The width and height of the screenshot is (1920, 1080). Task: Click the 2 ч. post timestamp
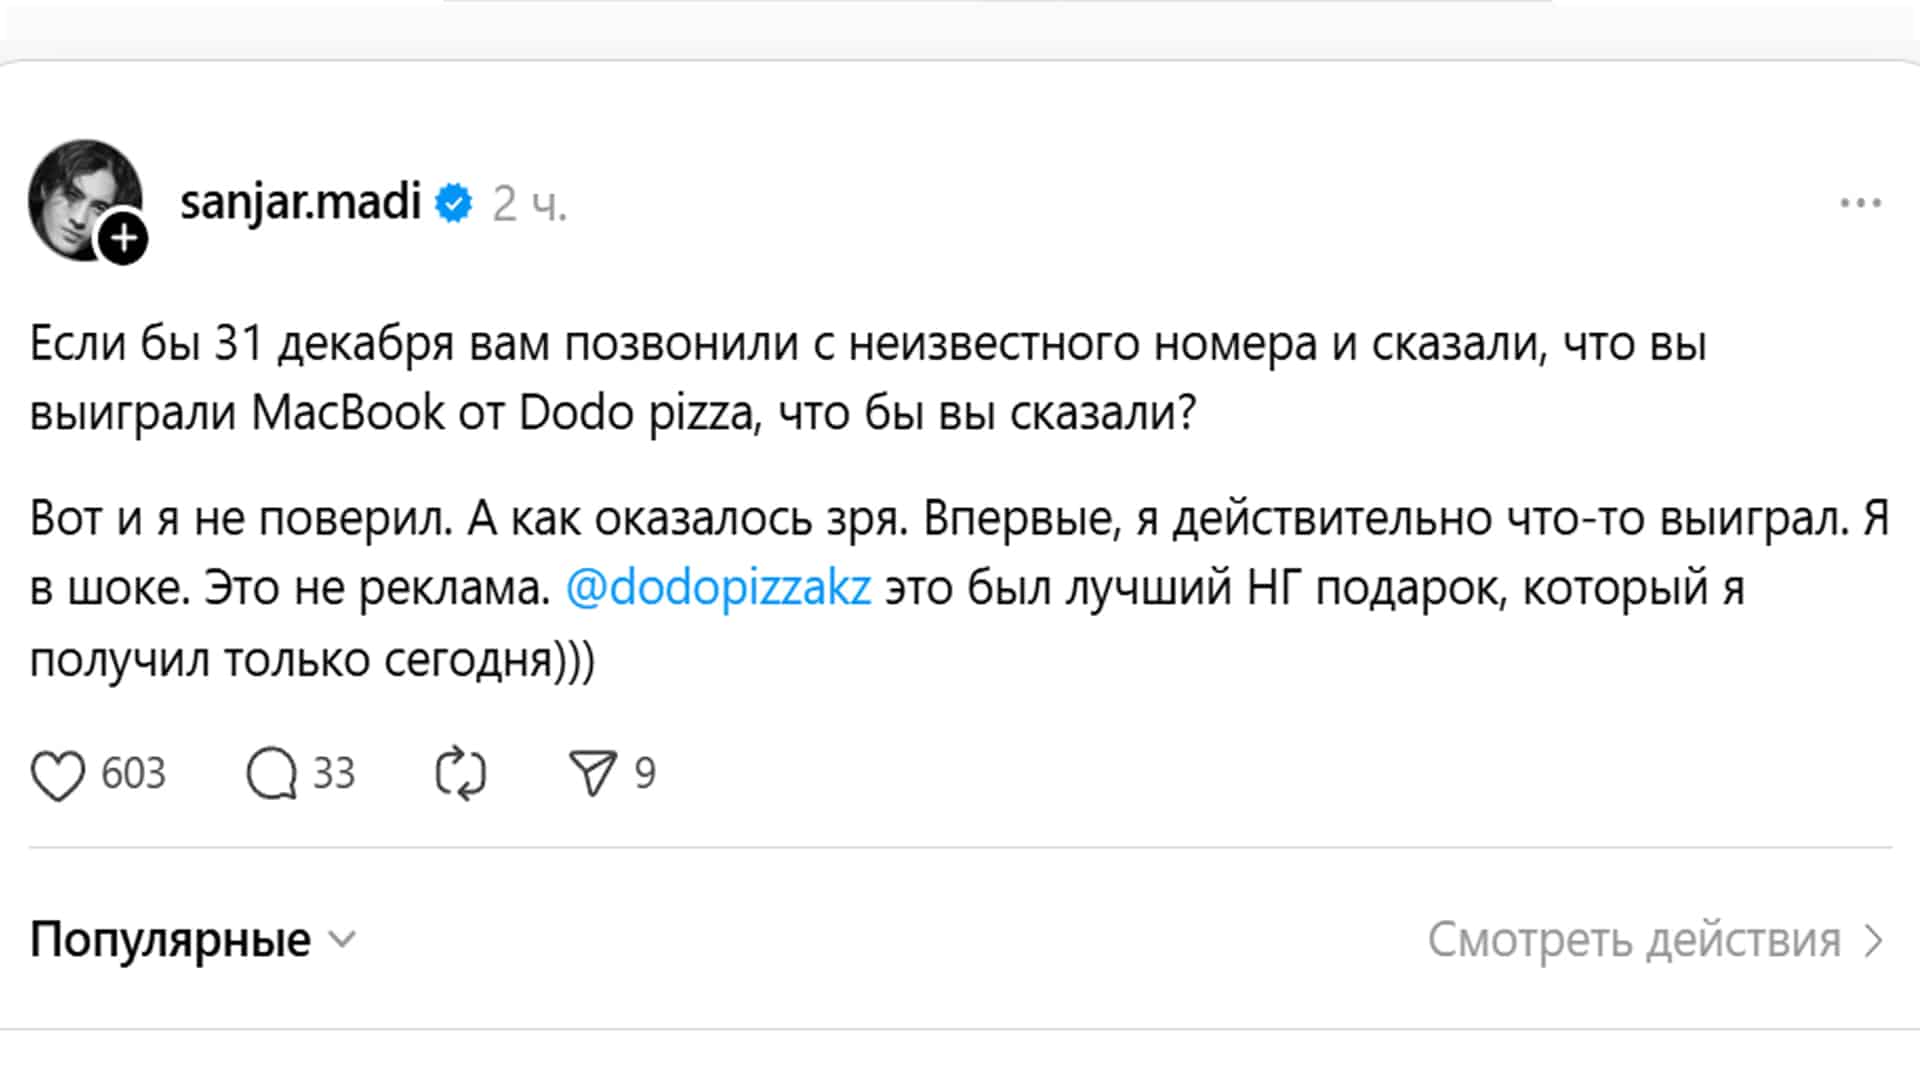529,204
